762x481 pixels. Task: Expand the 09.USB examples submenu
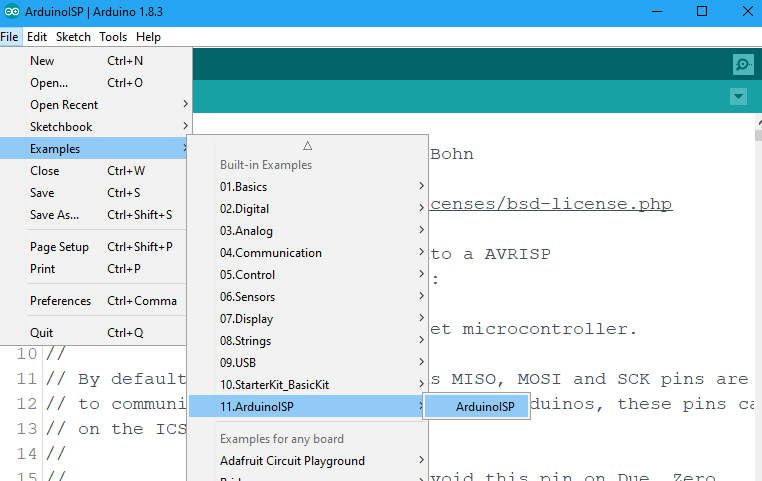[x=308, y=362]
